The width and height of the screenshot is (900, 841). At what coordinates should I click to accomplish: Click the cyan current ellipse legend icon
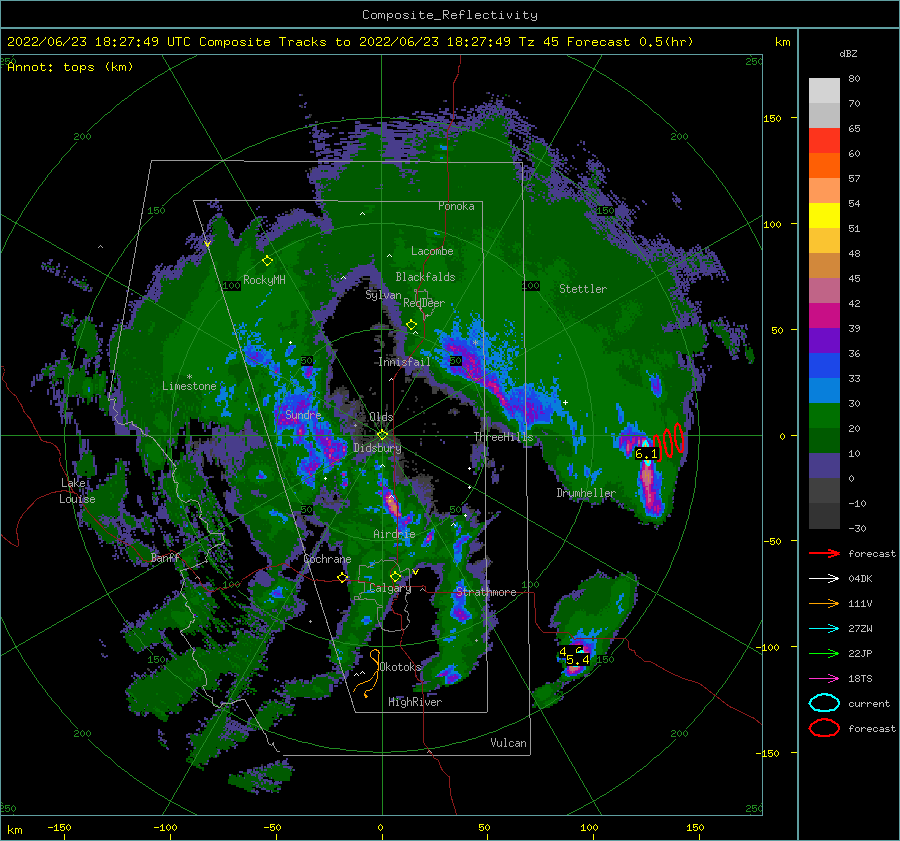coord(824,703)
